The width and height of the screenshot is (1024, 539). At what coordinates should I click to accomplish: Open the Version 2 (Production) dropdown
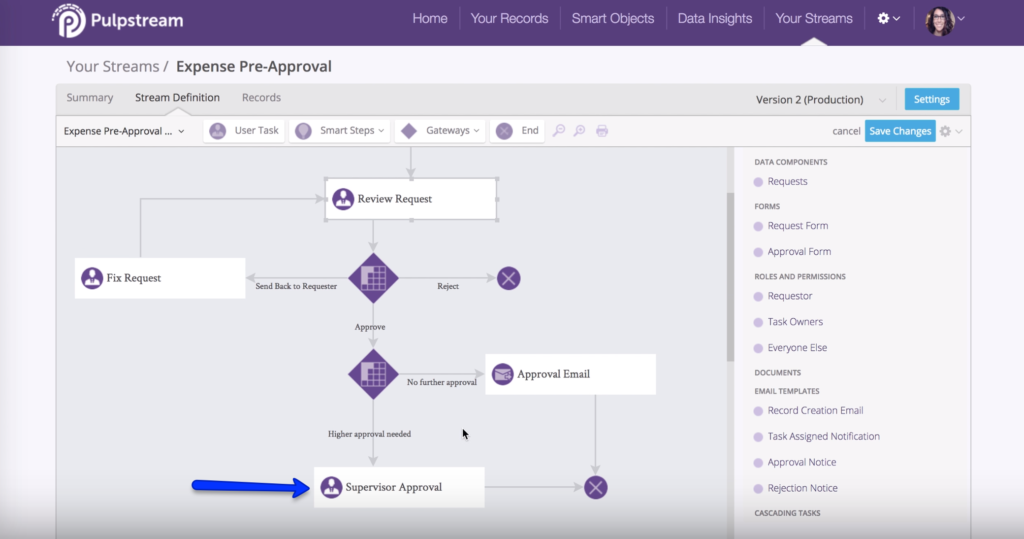(820, 100)
